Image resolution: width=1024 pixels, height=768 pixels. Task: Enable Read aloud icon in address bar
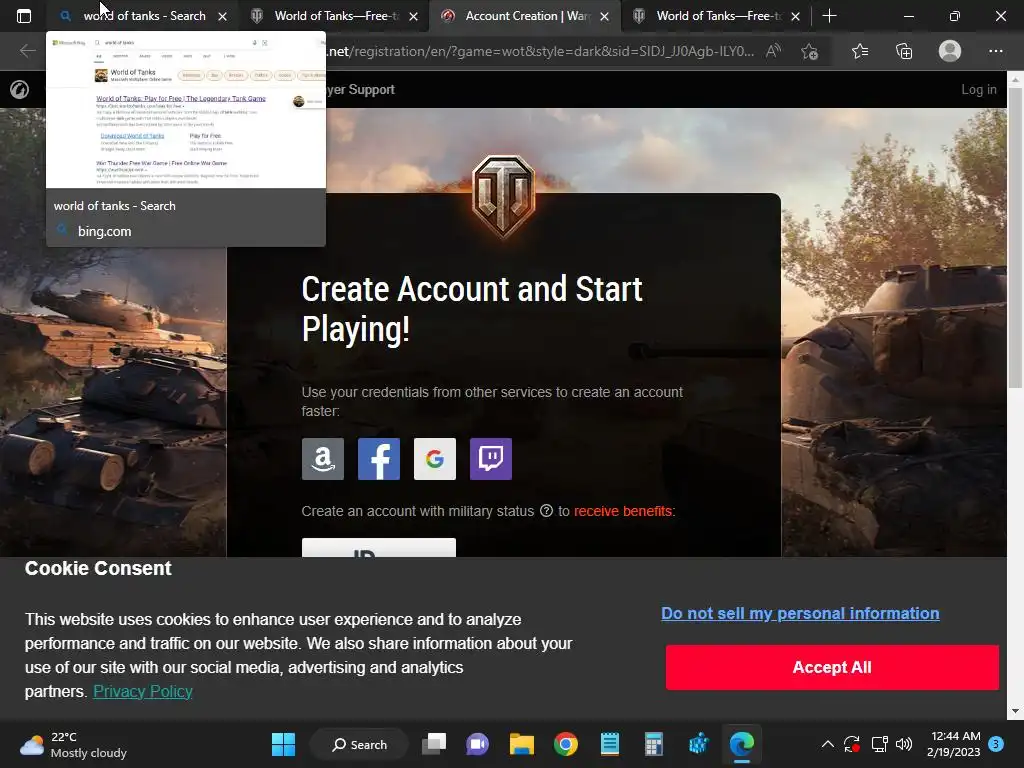pyautogui.click(x=773, y=51)
